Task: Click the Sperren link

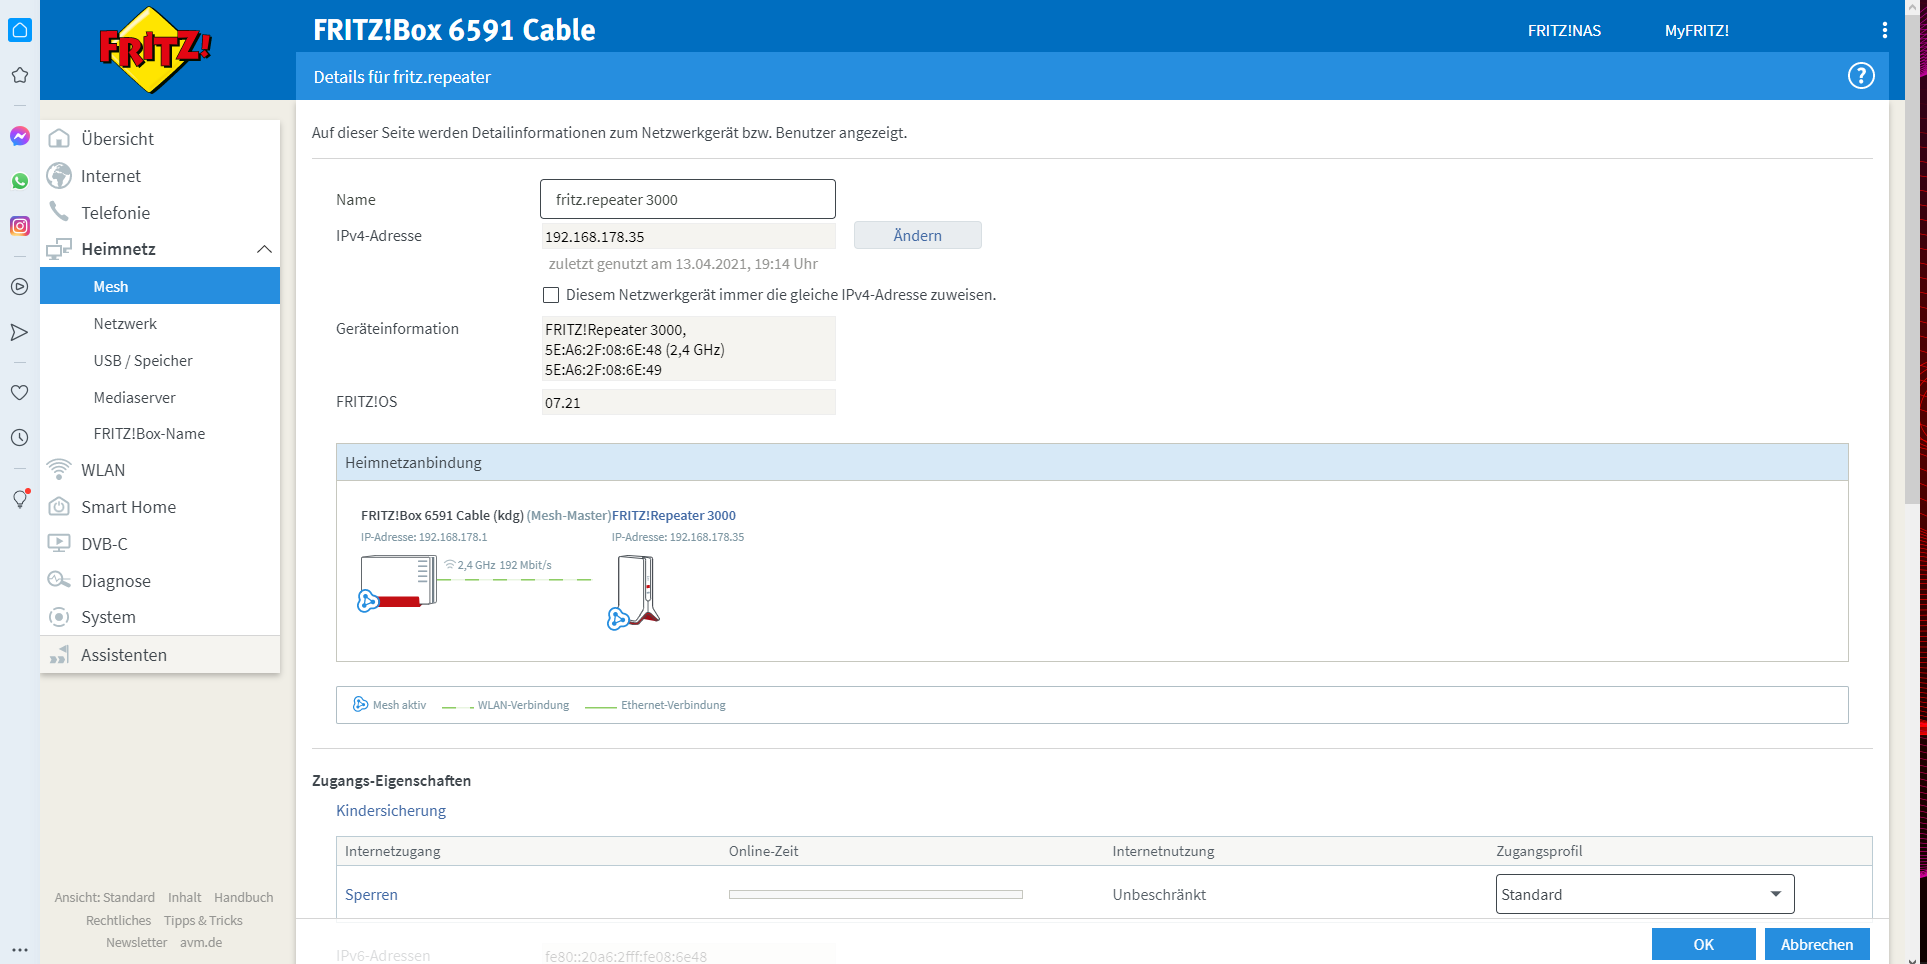Action: tap(371, 894)
